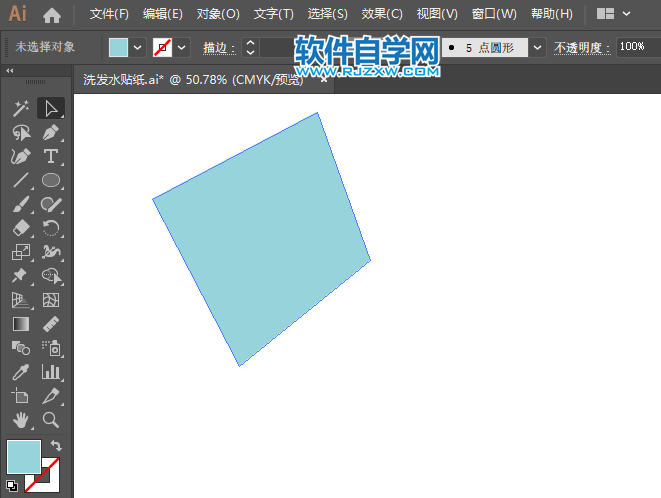This screenshot has height=498, width=661.
Task: Open the 5 点圆形 brush dropdown
Action: tap(537, 48)
